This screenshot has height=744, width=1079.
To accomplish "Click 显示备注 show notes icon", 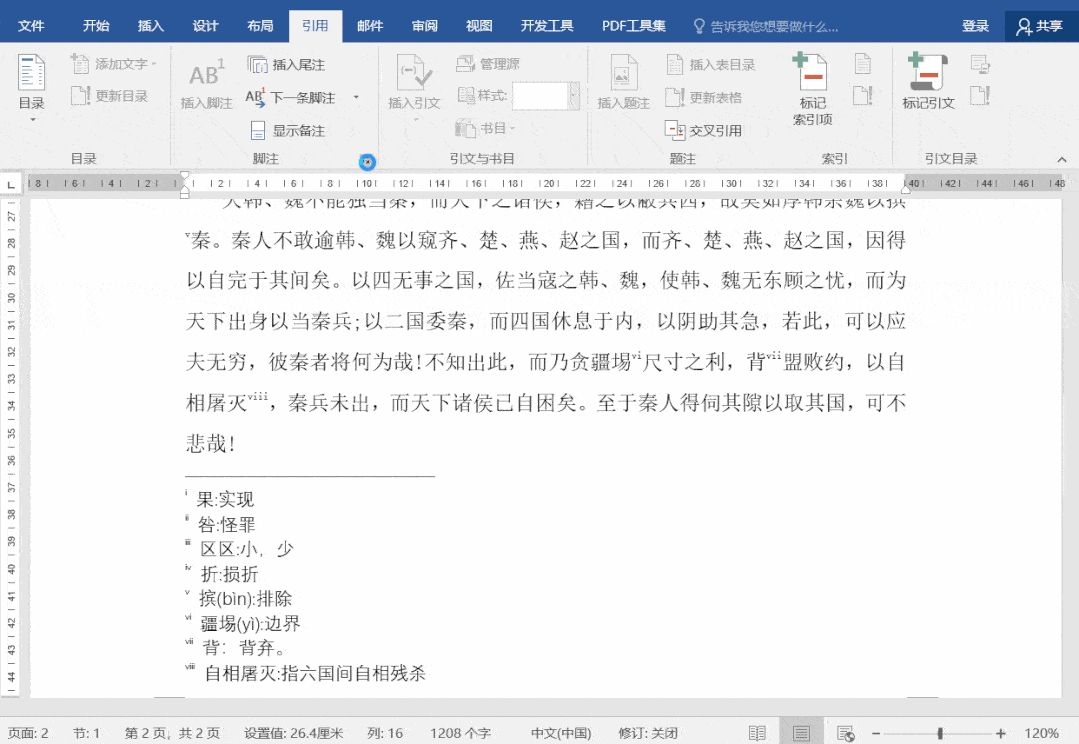I will pyautogui.click(x=258, y=131).
